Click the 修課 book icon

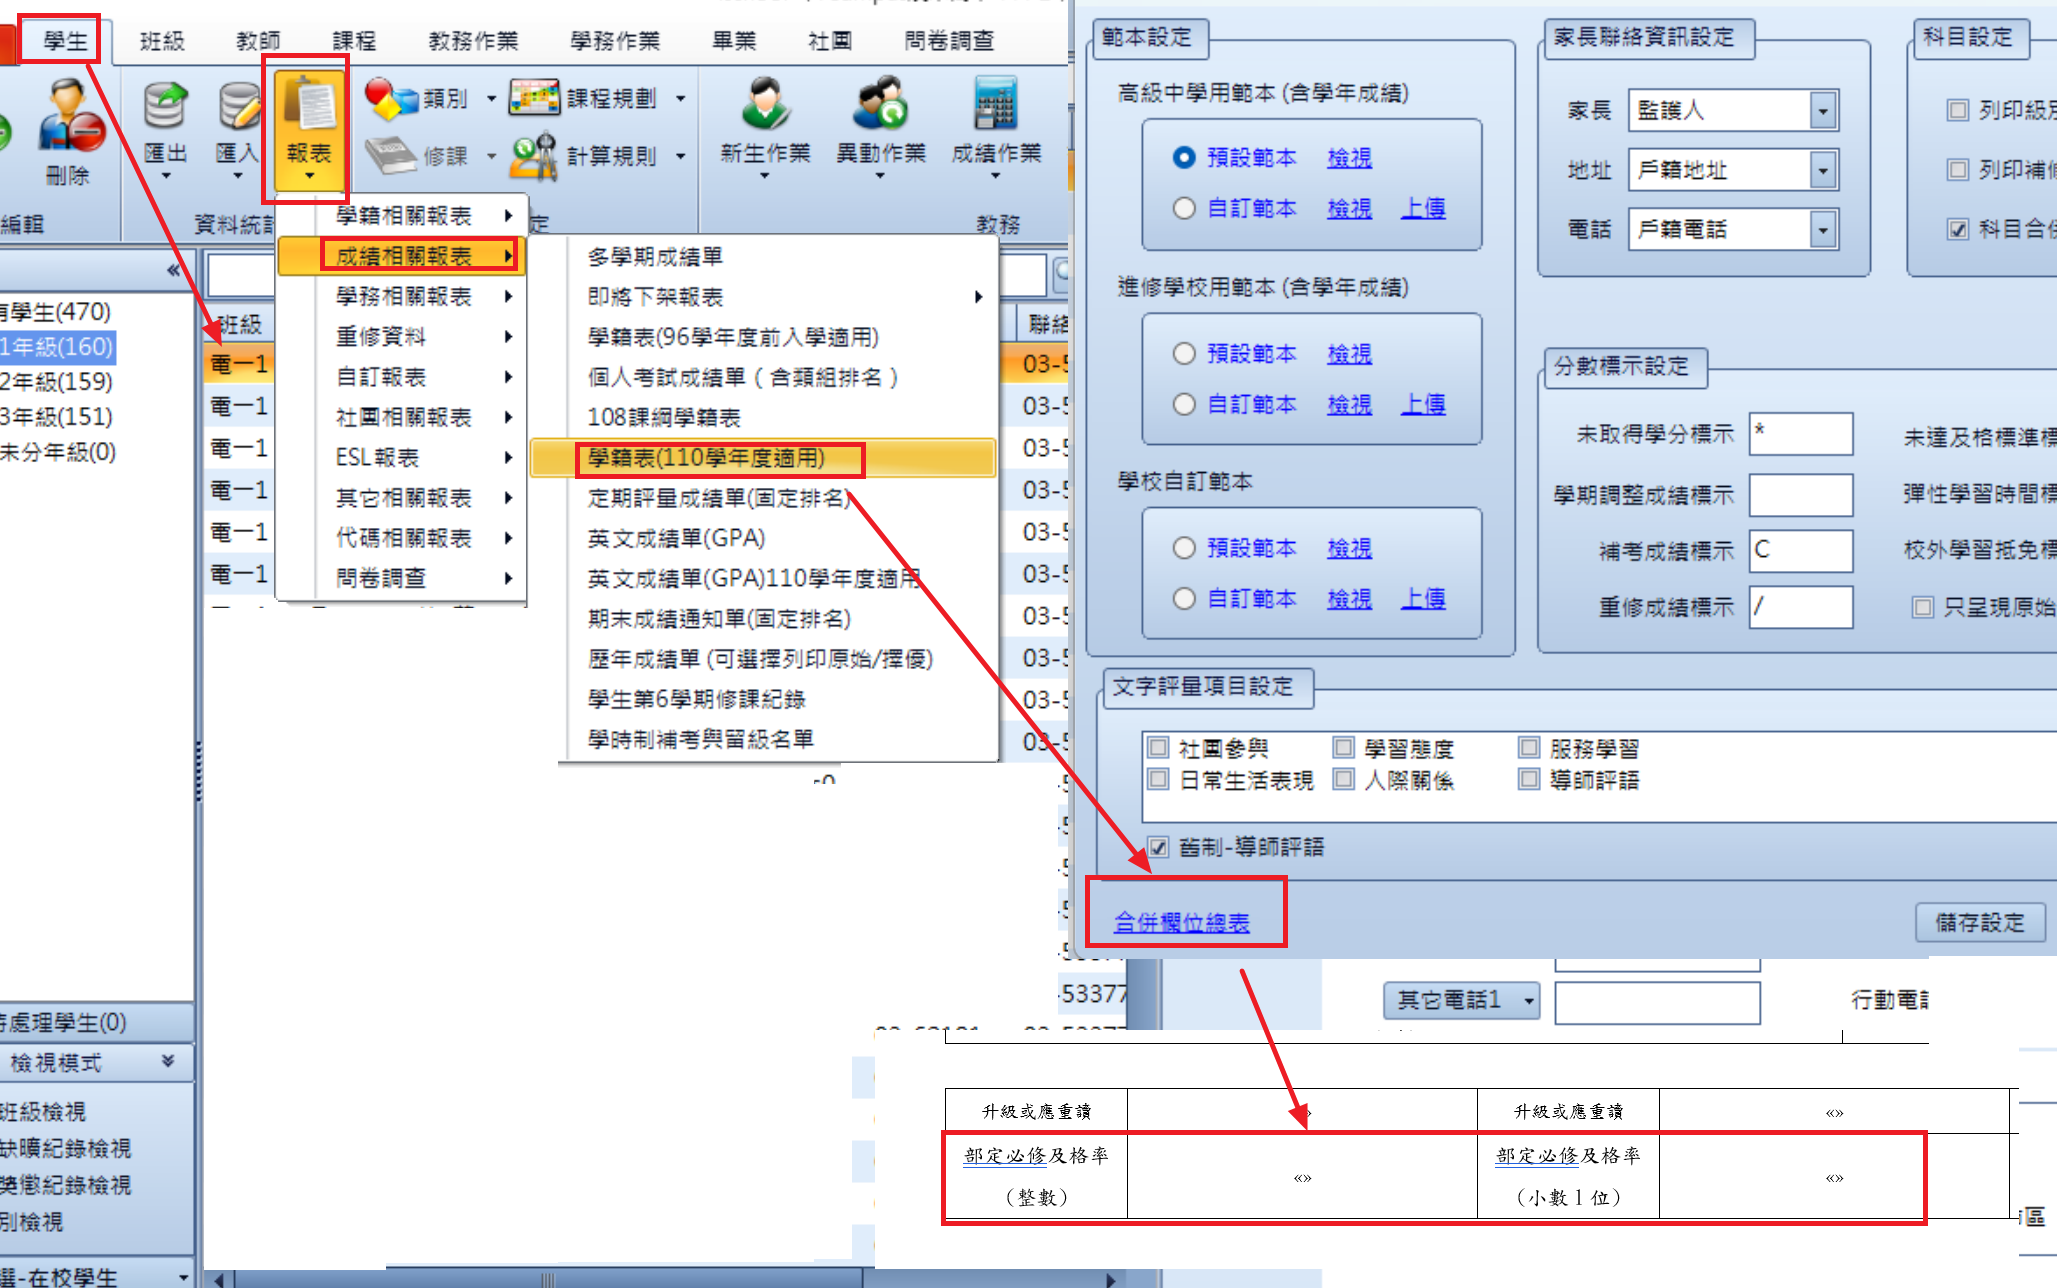391,156
